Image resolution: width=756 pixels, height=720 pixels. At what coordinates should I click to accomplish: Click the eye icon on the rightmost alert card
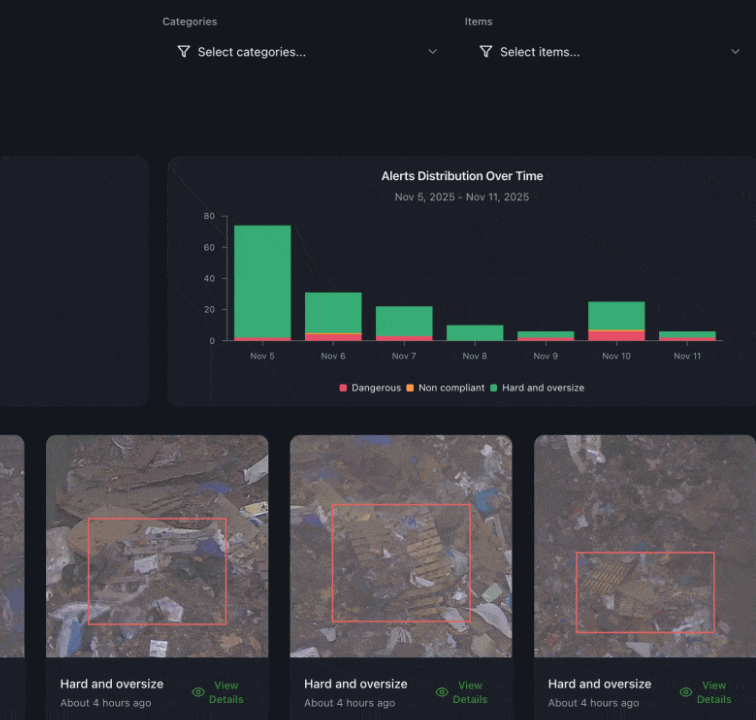coord(686,692)
